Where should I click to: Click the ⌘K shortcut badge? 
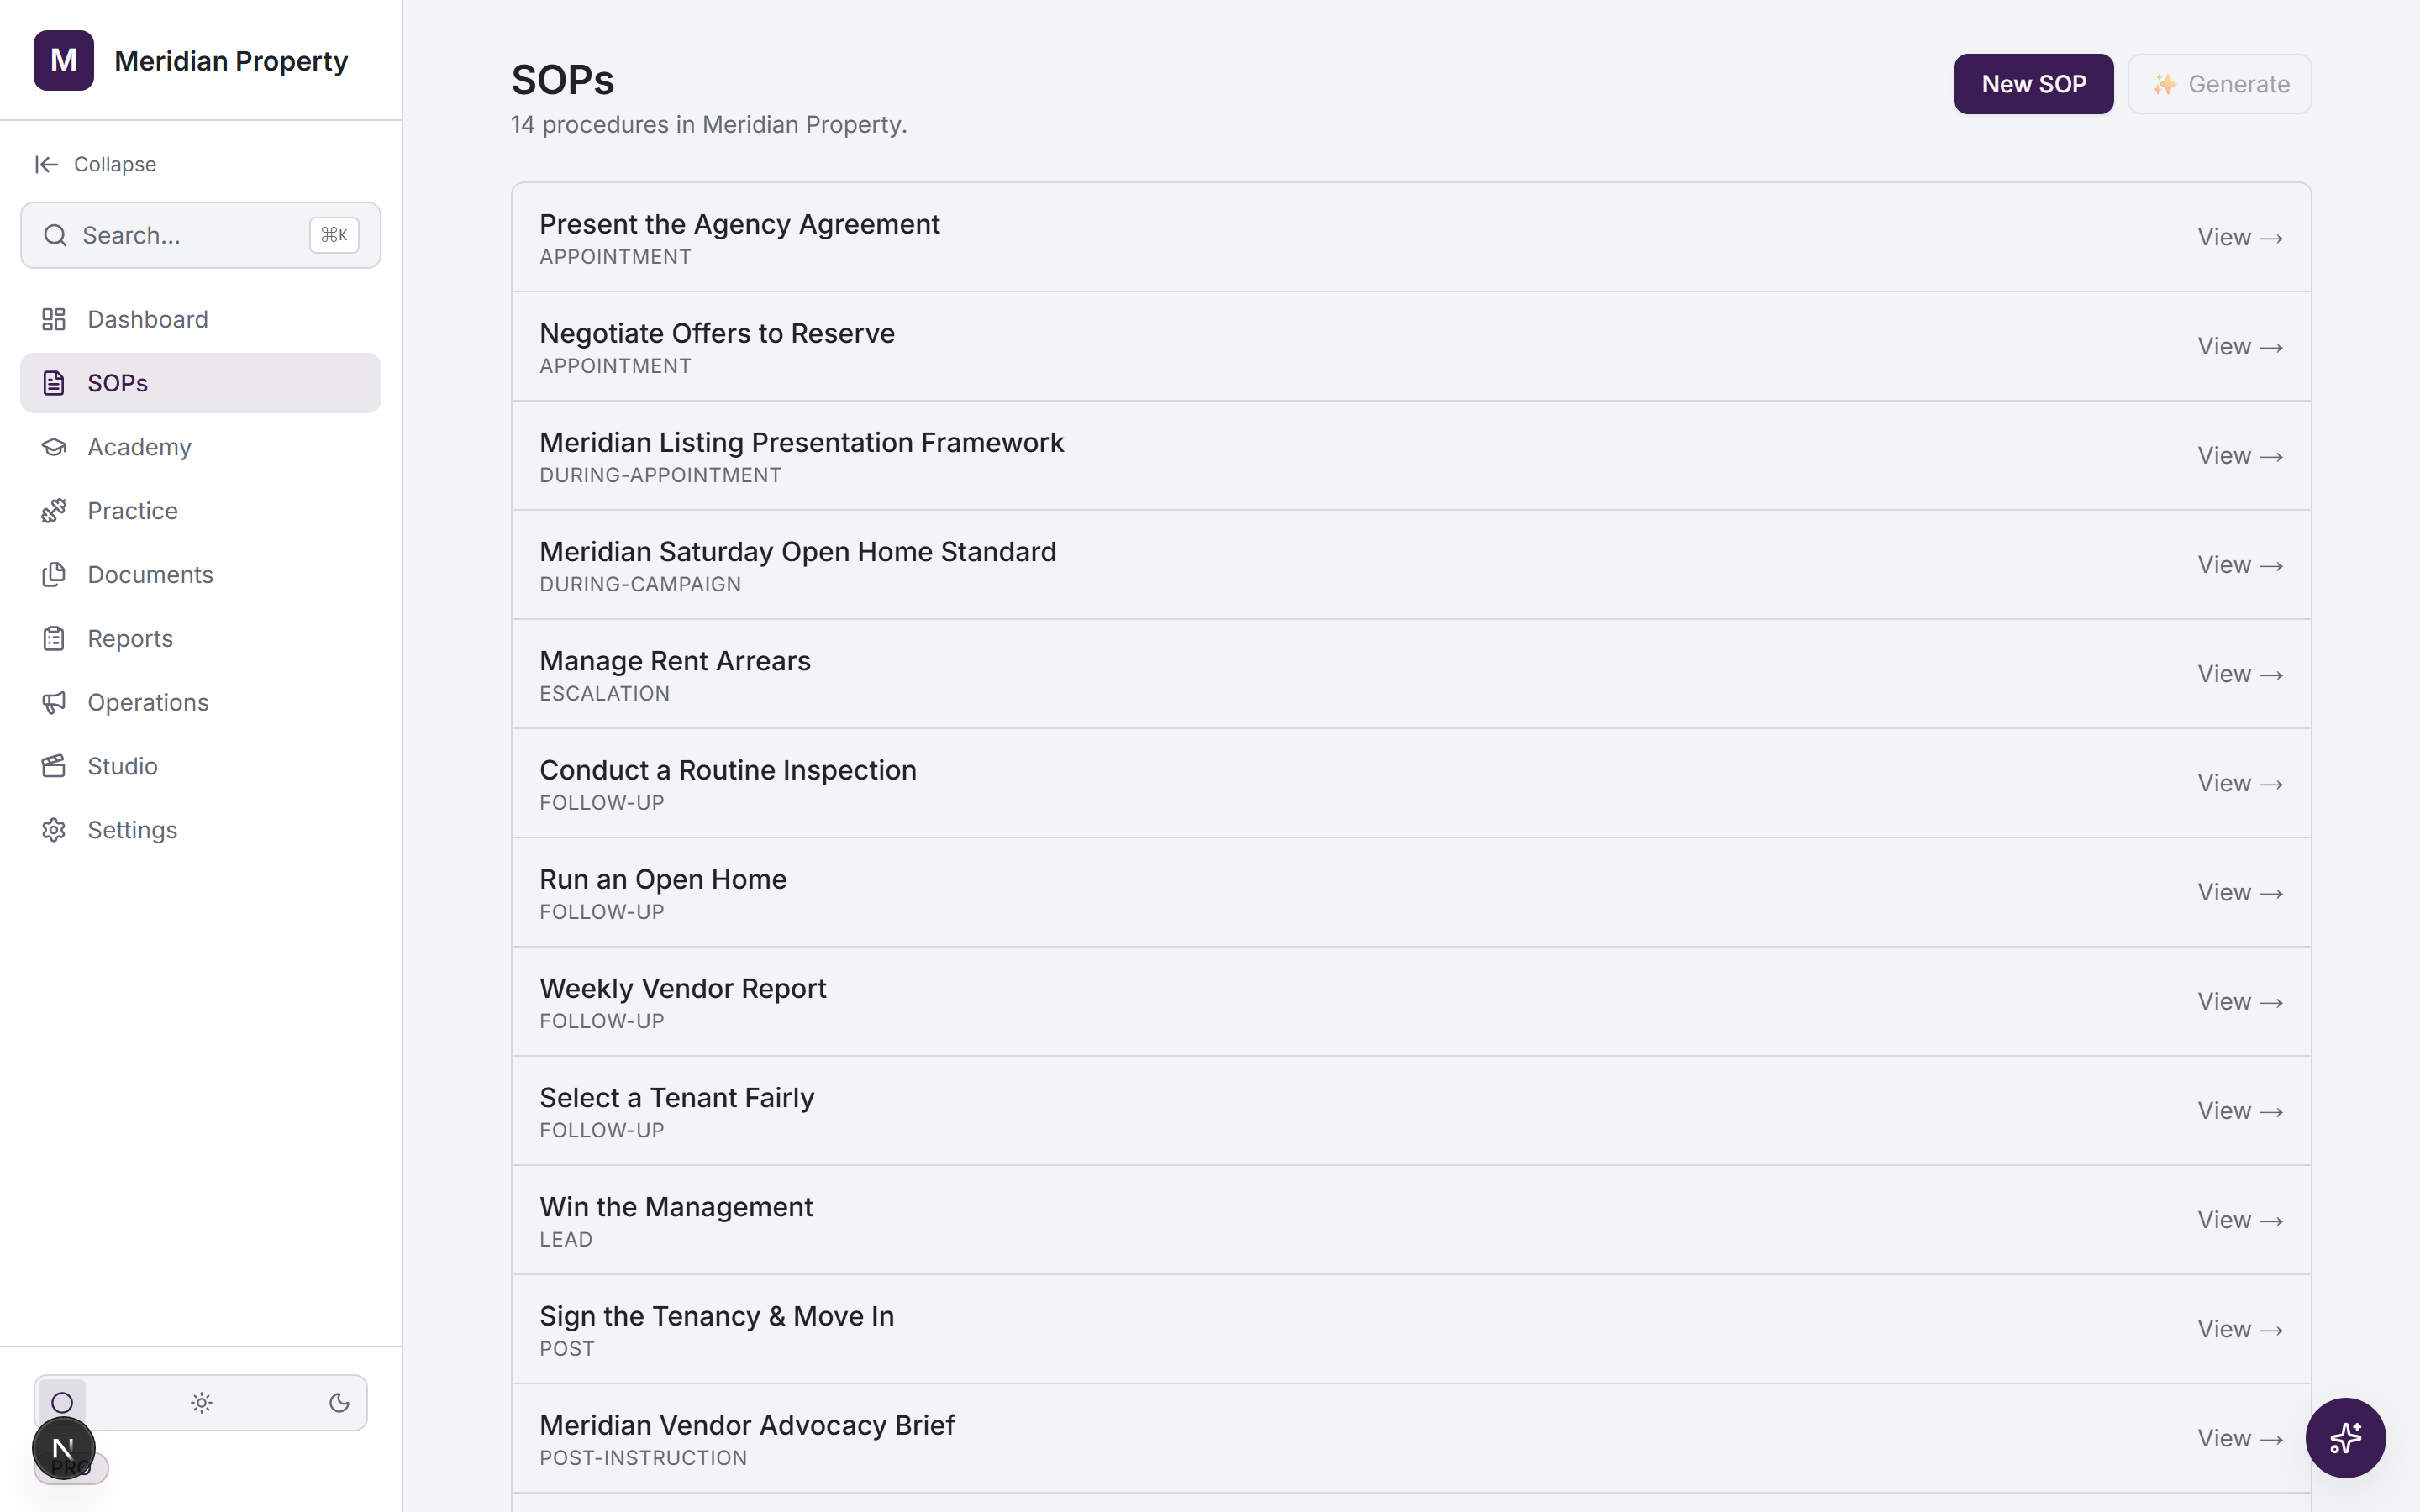[334, 235]
